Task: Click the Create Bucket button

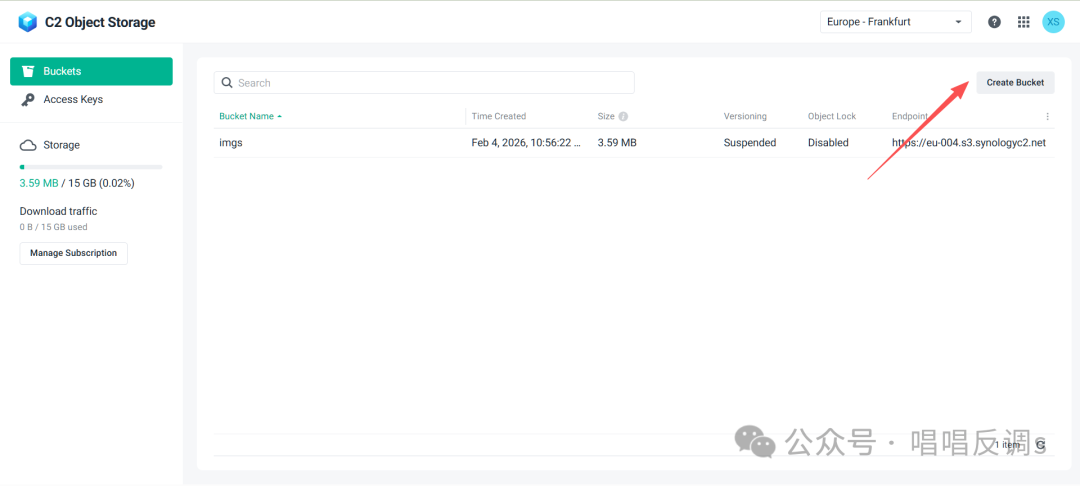Action: coord(1014,82)
